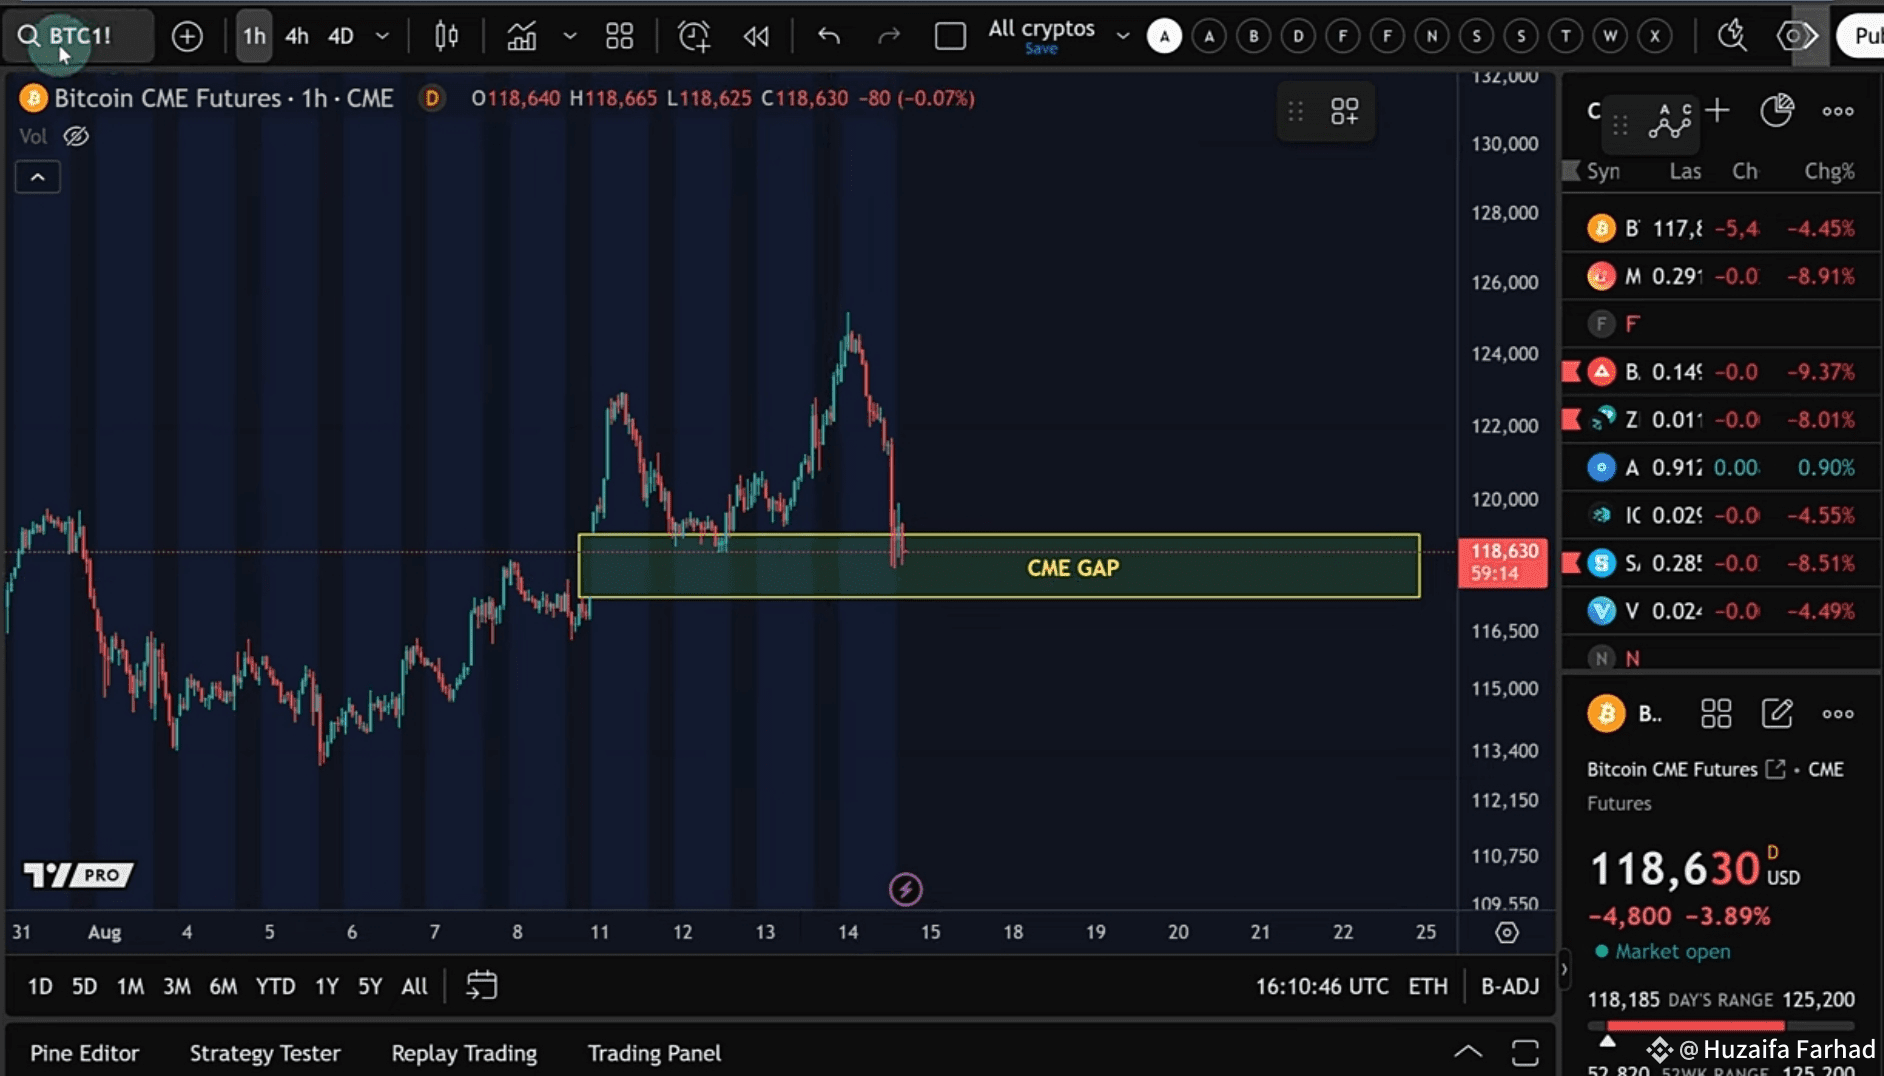Screen dimensions: 1884x1076
Task: Expand the timeframe interval dropdown
Action: pos(382,36)
